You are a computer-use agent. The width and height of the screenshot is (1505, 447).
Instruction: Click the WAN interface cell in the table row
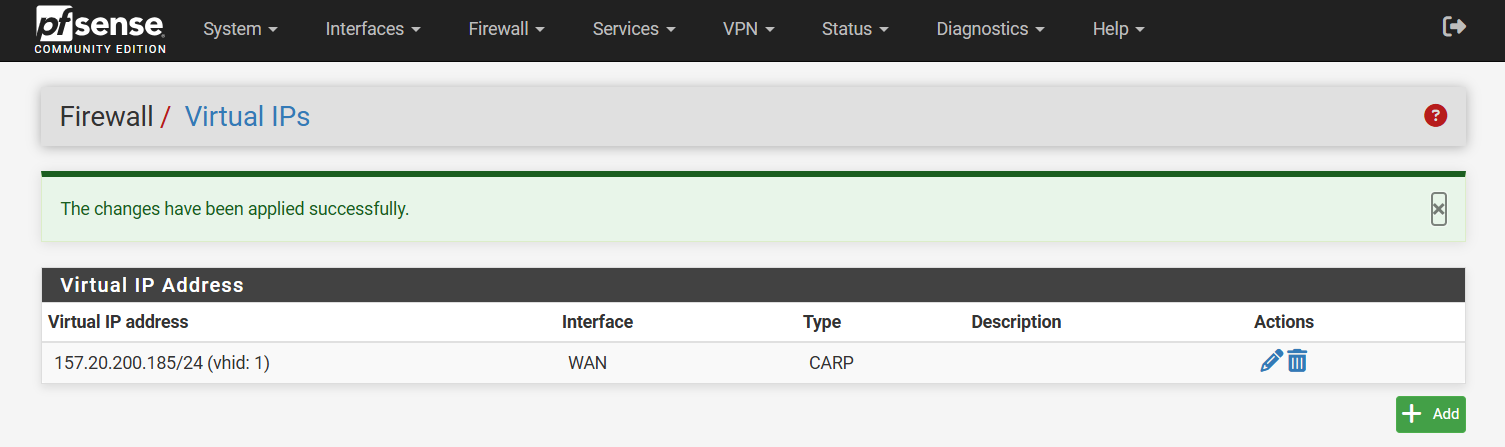point(587,363)
